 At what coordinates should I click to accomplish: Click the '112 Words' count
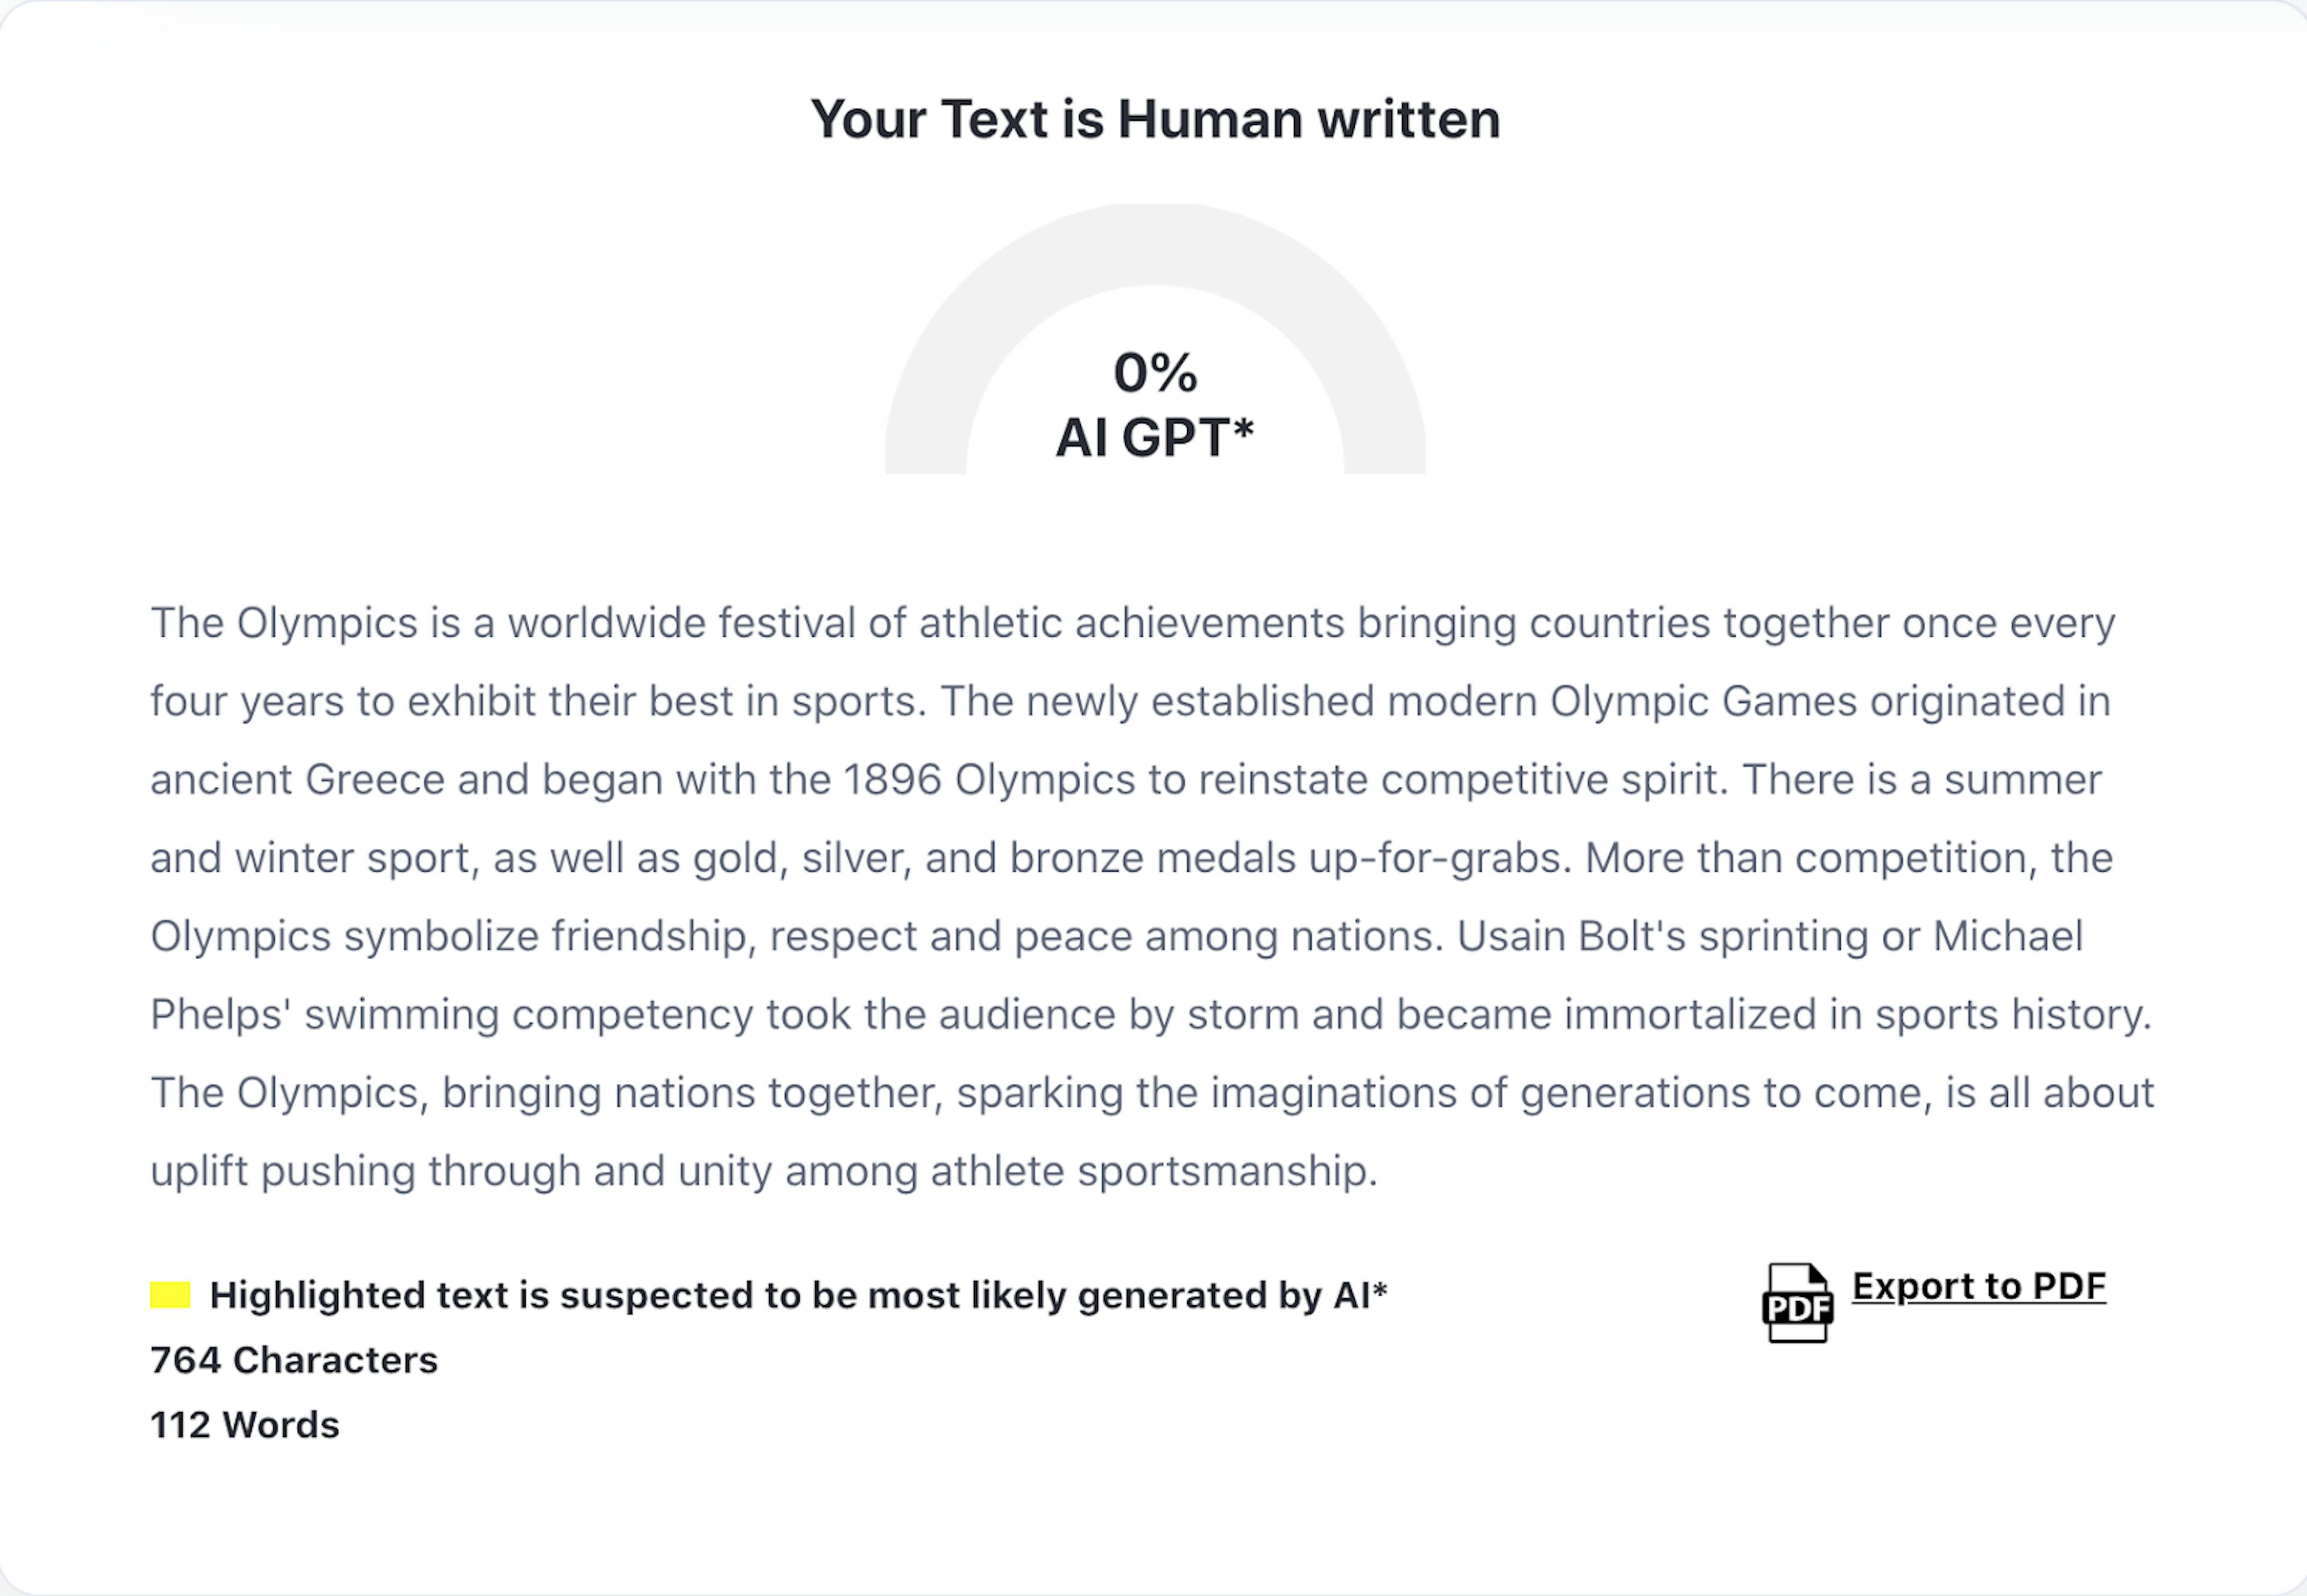pos(245,1425)
